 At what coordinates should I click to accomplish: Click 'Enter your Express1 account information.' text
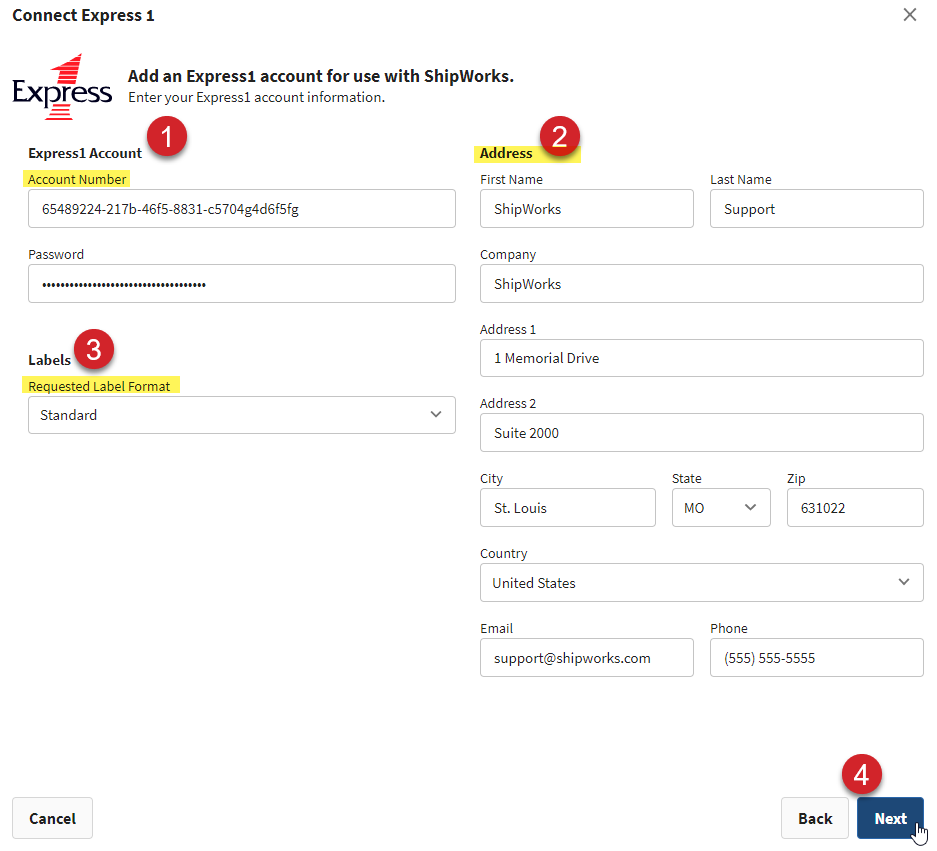click(256, 97)
